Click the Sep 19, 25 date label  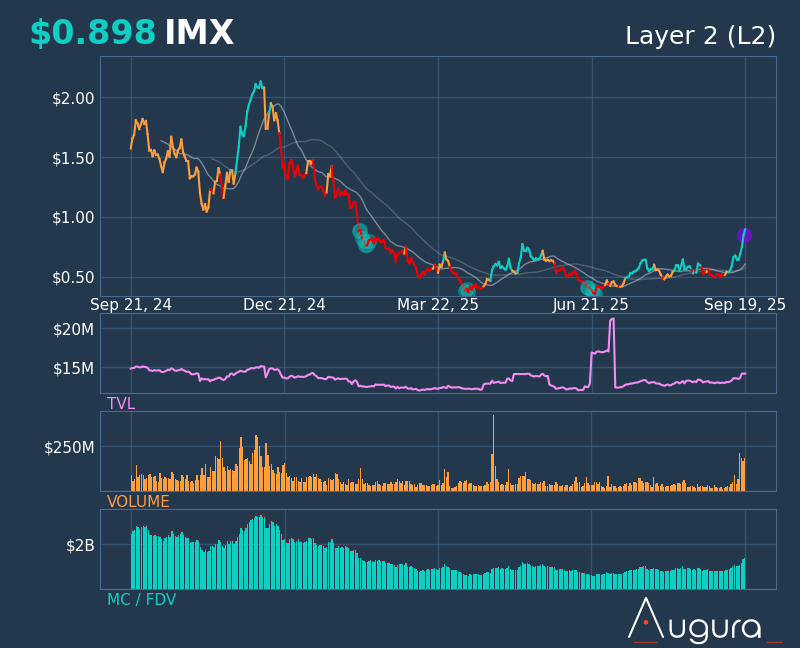[745, 305]
